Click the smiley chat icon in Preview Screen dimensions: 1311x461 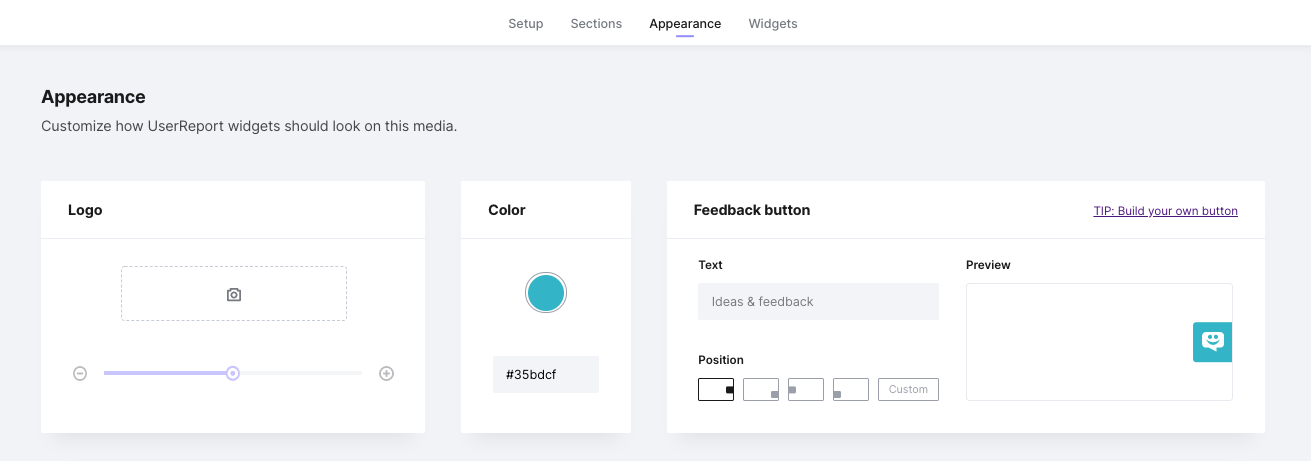(x=1212, y=342)
